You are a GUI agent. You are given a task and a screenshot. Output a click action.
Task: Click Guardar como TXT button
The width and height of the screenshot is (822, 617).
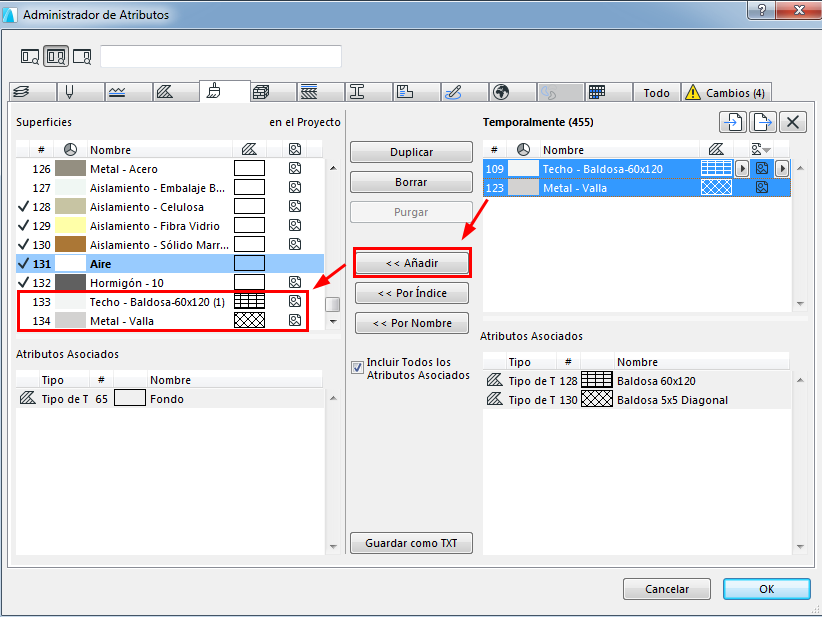412,543
